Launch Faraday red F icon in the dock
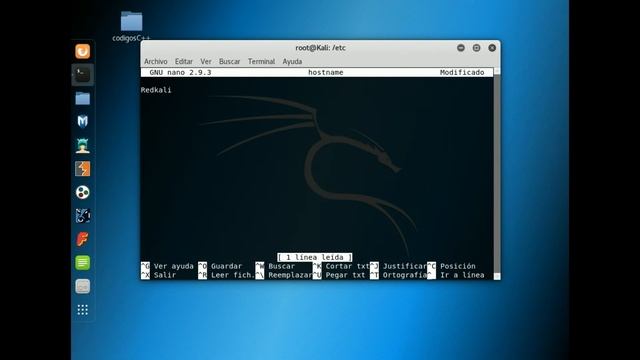Image resolution: width=640 pixels, height=360 pixels. [82, 239]
